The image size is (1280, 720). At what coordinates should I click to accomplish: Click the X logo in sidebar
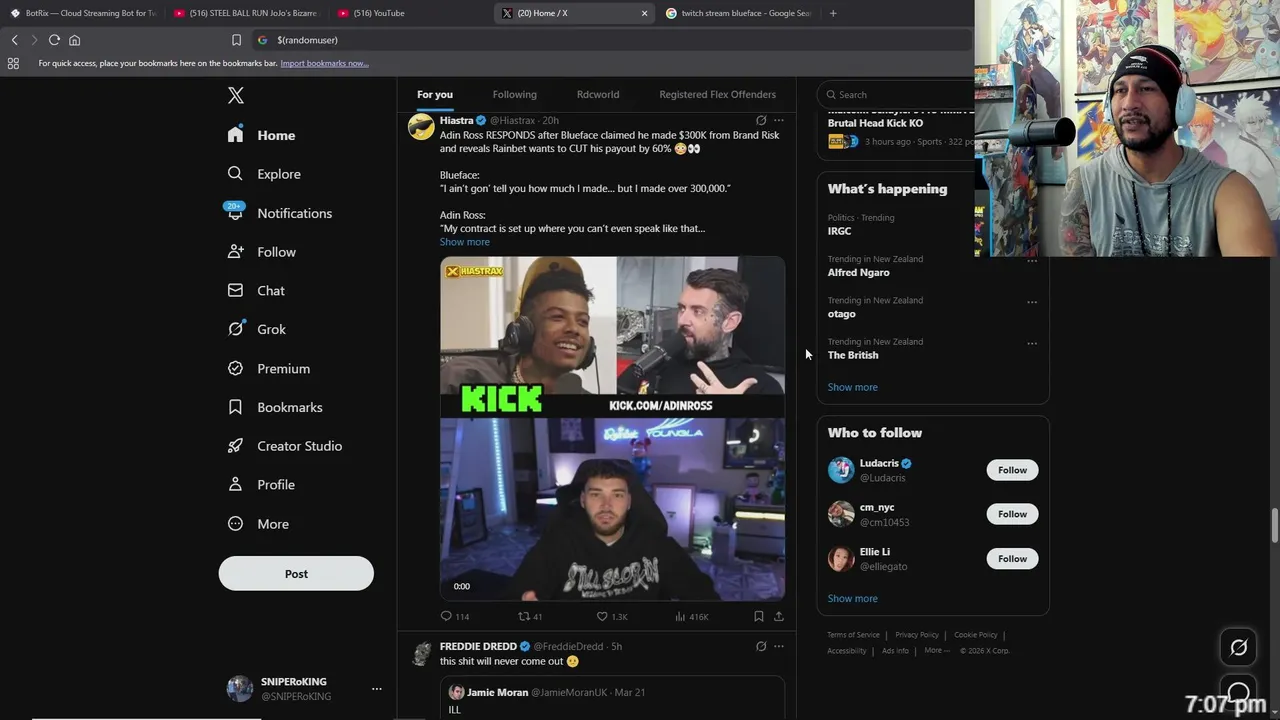pos(235,96)
